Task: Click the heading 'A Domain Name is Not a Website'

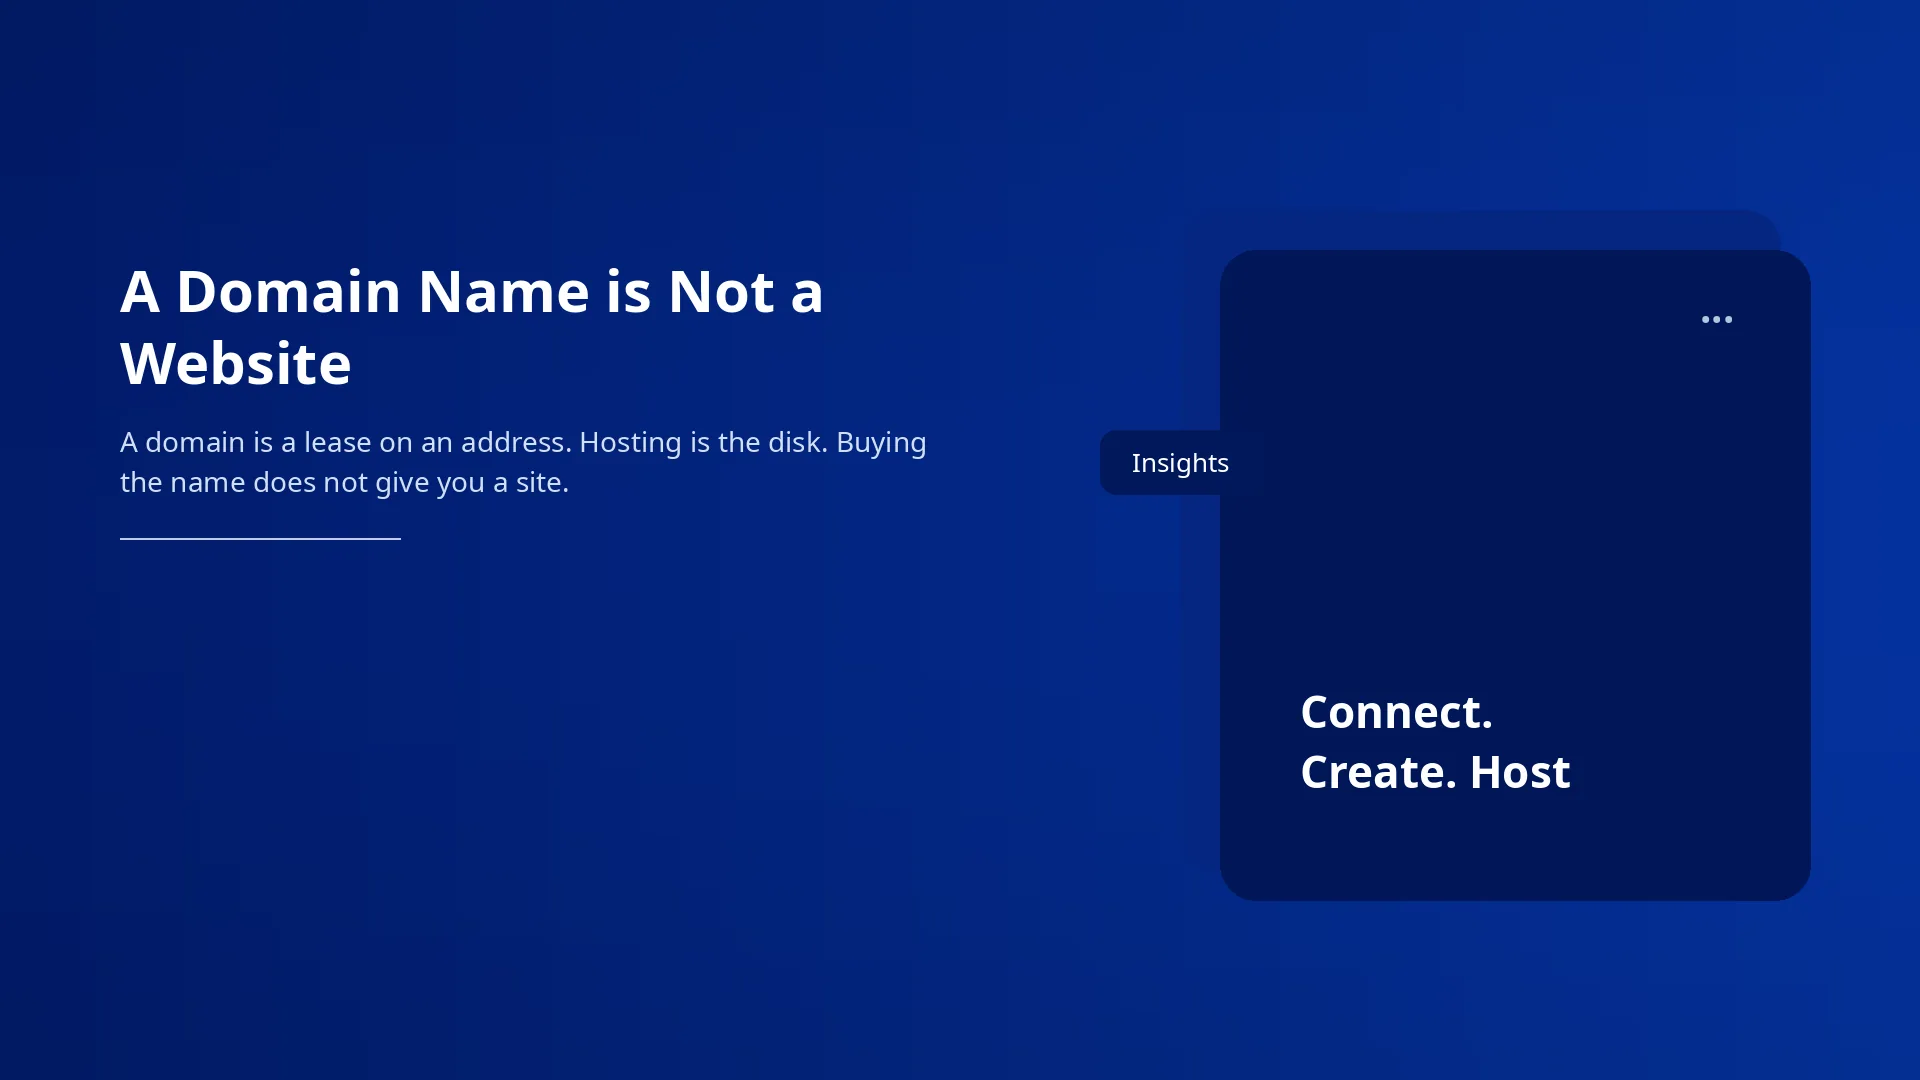Action: pos(472,327)
